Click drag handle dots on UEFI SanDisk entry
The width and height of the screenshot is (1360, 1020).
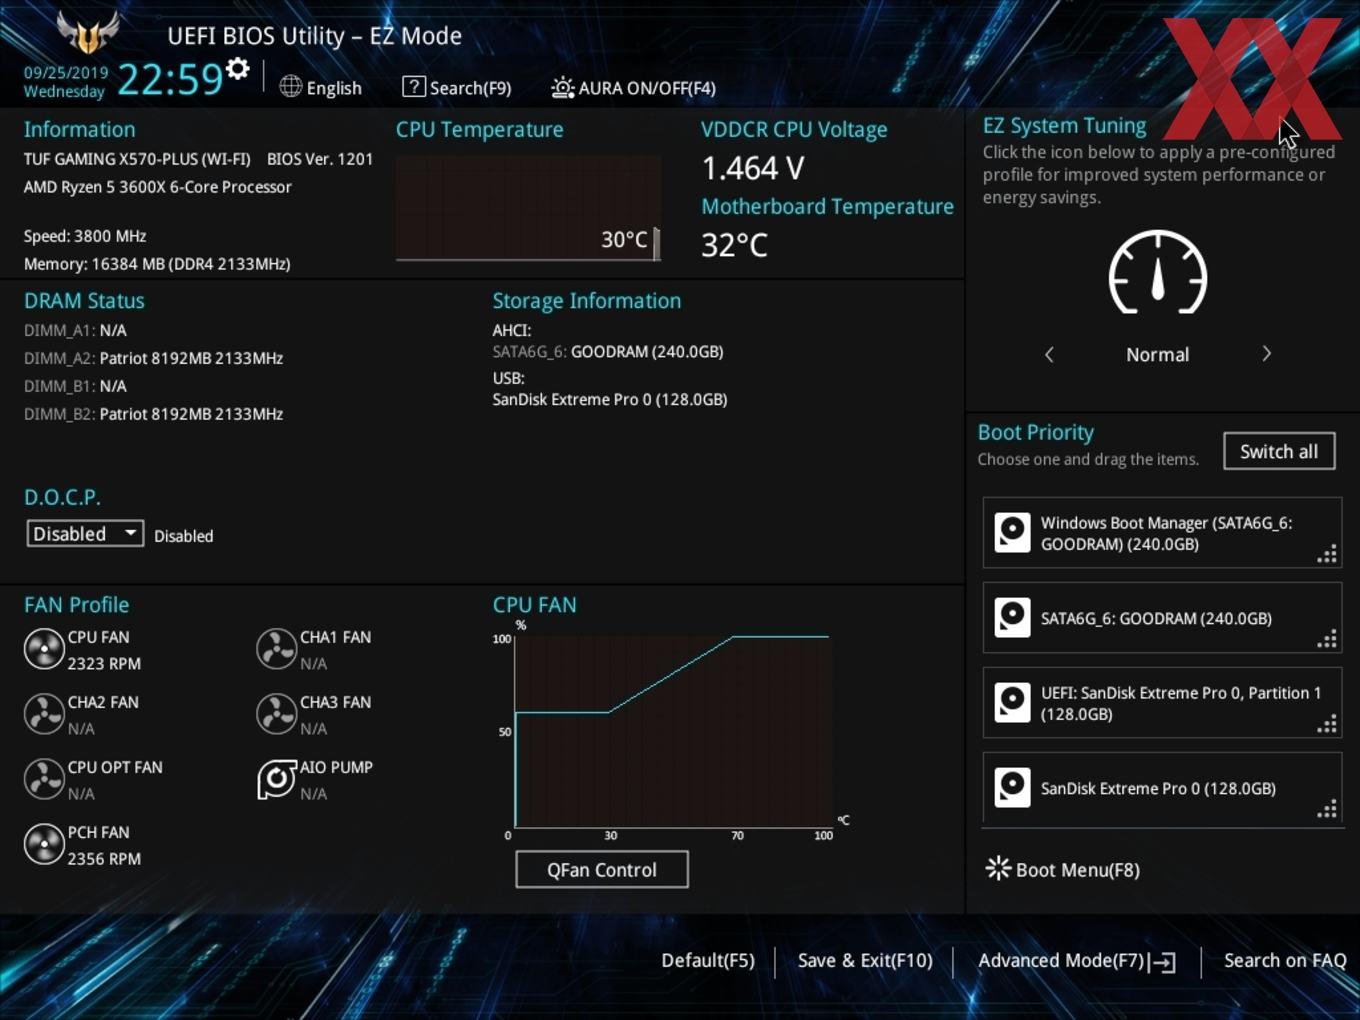coord(1327,725)
